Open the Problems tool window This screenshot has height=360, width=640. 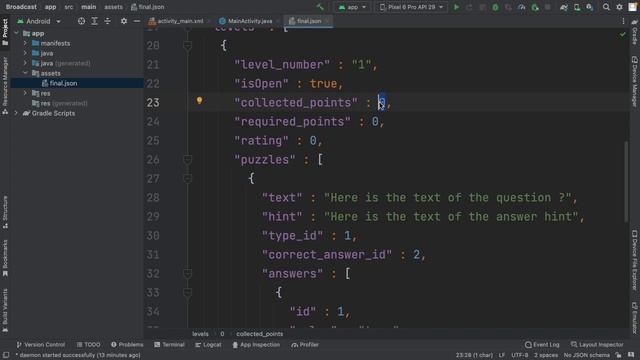(127, 345)
